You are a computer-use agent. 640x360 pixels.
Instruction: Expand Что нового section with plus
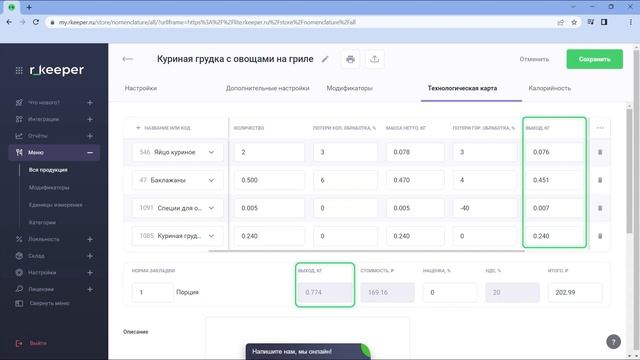click(90, 102)
